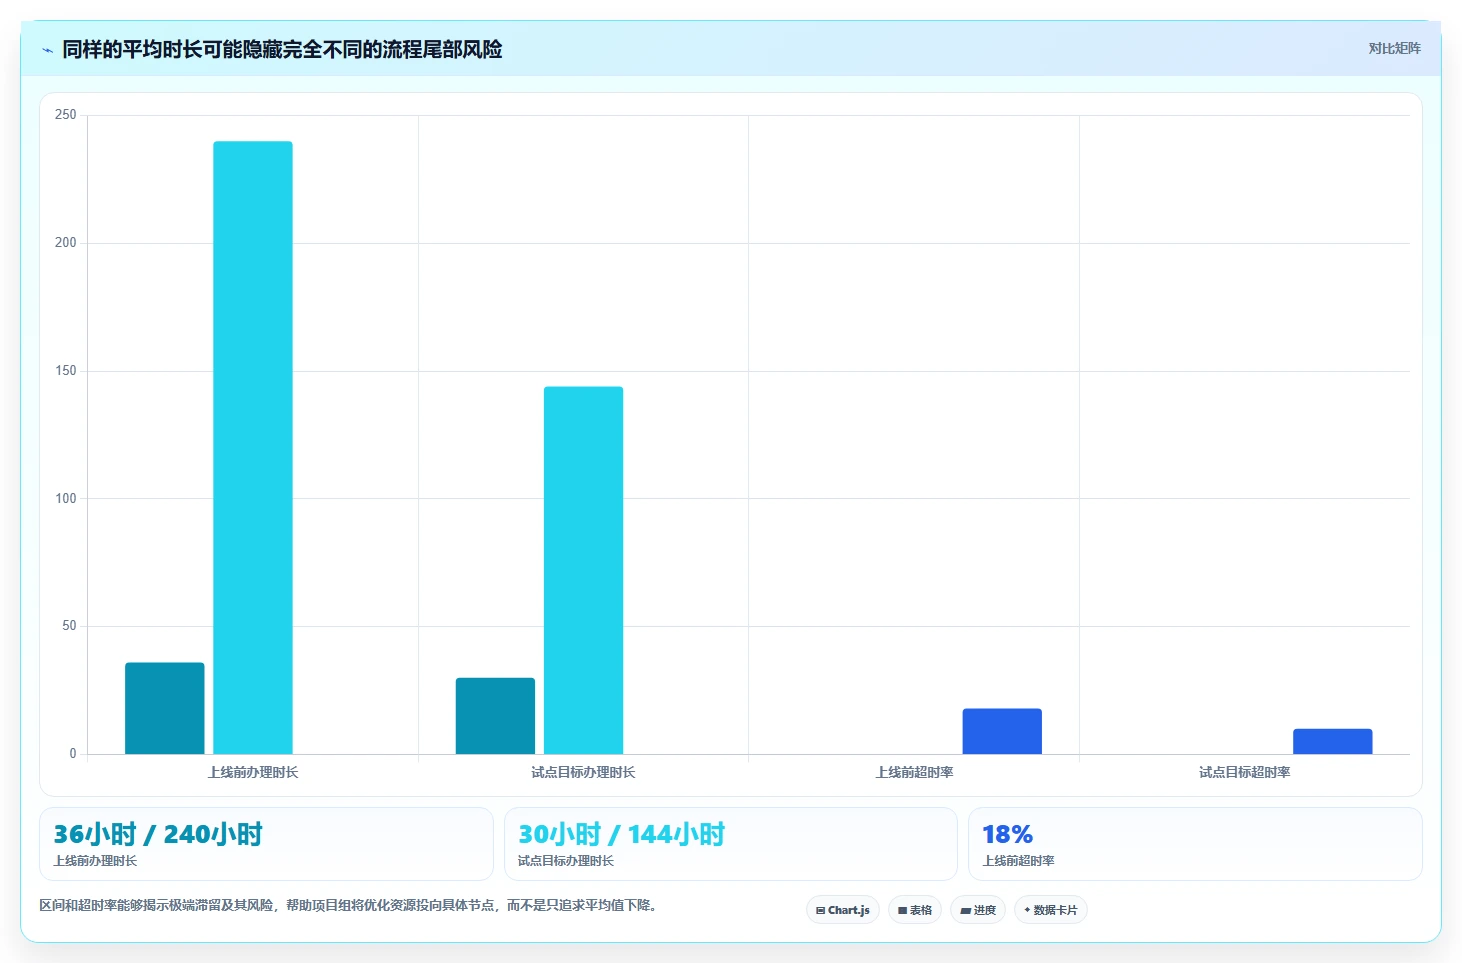The height and width of the screenshot is (963, 1462).
Task: Click the y-axis value 150
Action: (65, 370)
